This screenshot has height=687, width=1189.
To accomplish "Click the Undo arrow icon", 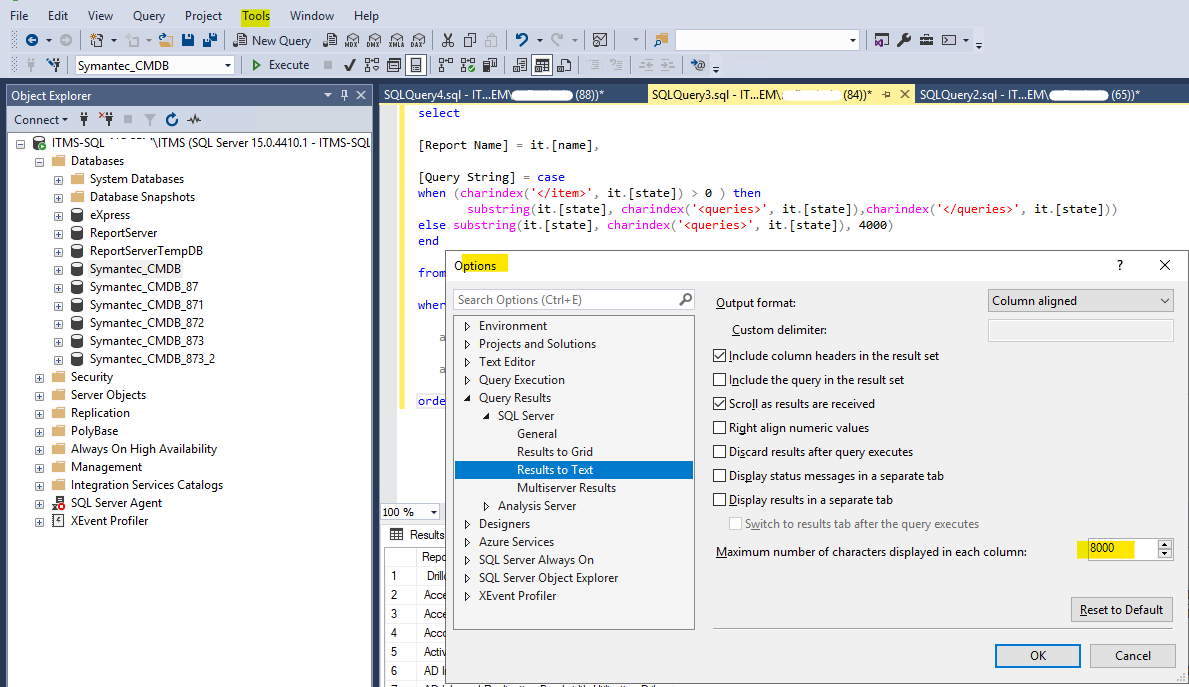I will point(521,40).
